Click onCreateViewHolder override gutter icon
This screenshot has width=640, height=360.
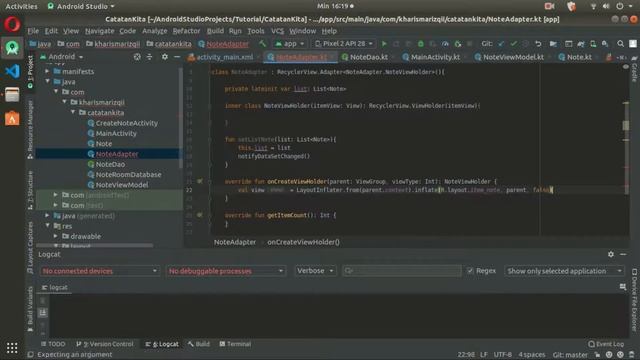[x=200, y=181]
